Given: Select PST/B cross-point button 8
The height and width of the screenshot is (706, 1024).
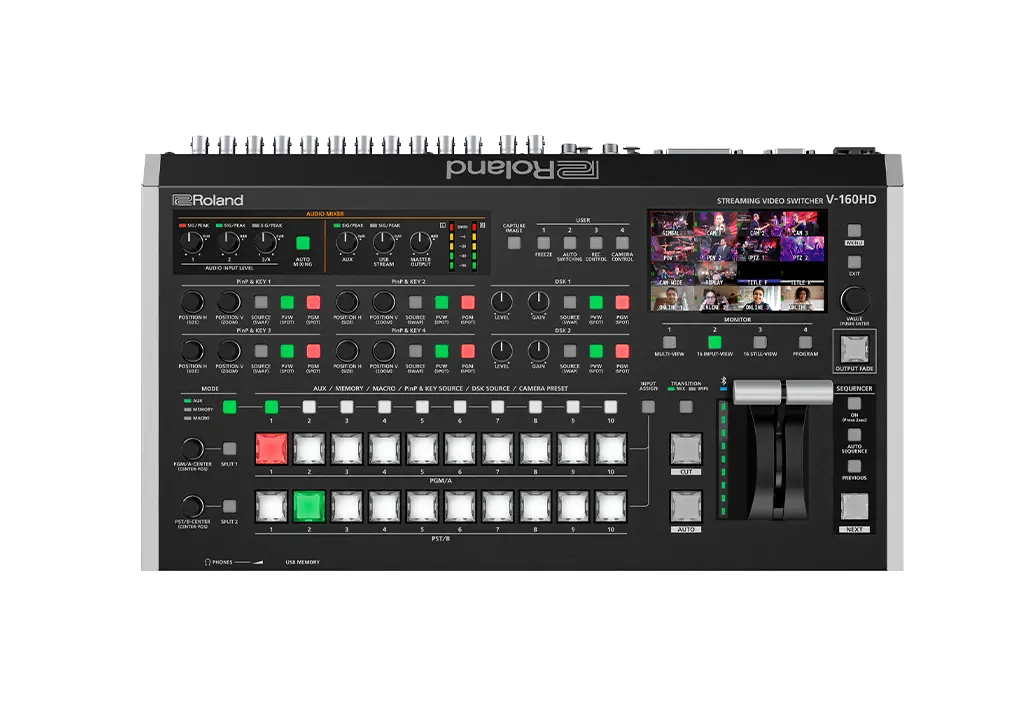Looking at the screenshot, I should (x=536, y=506).
